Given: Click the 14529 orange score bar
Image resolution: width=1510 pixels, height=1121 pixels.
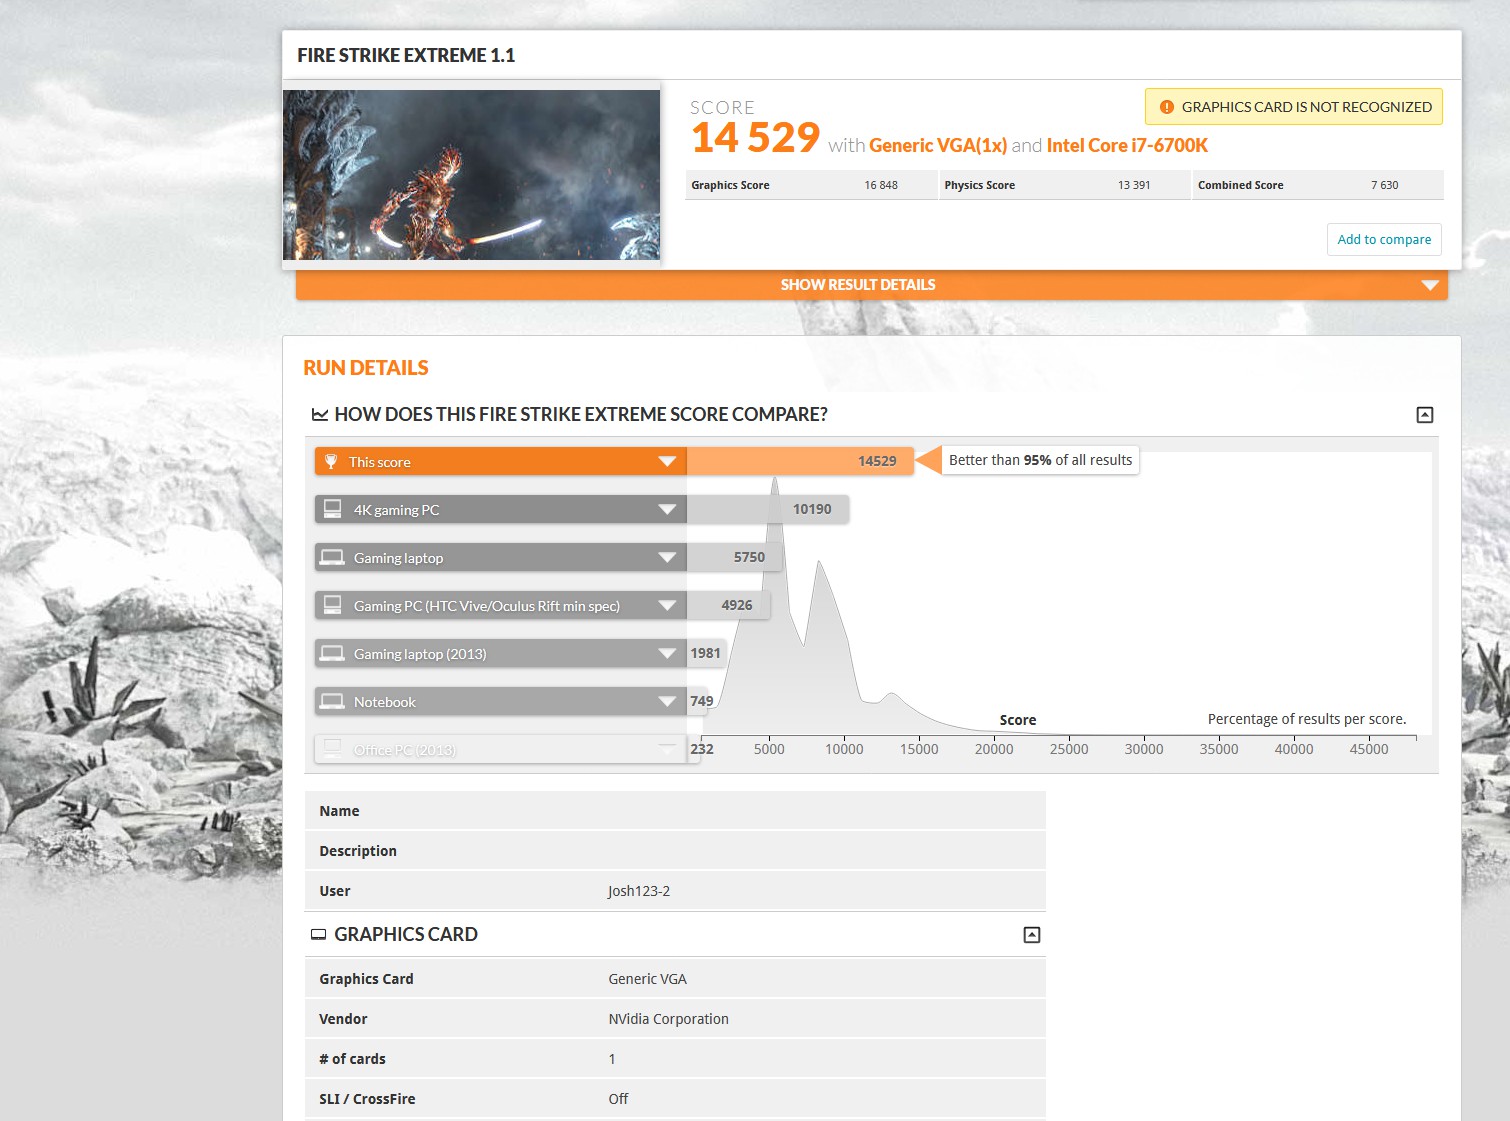Looking at the screenshot, I should coord(800,461).
